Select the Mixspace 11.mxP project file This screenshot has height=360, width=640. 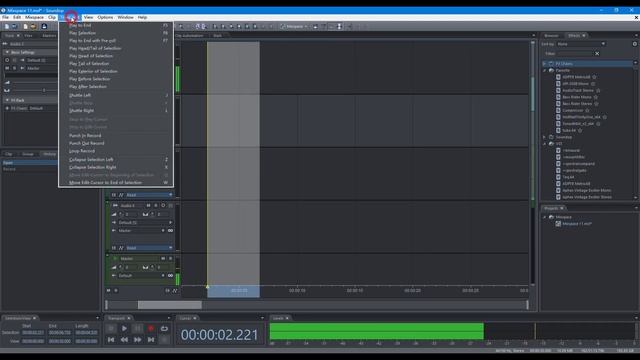click(577, 224)
